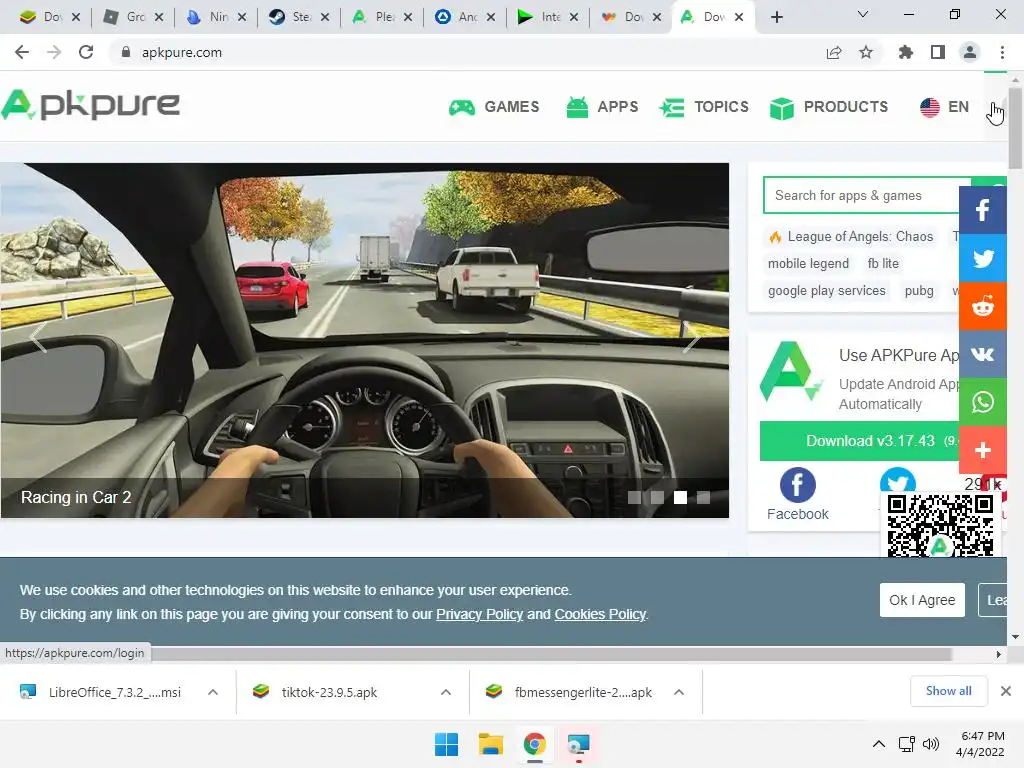Open the Cookies Policy link
The width and height of the screenshot is (1024, 768).
pos(600,615)
